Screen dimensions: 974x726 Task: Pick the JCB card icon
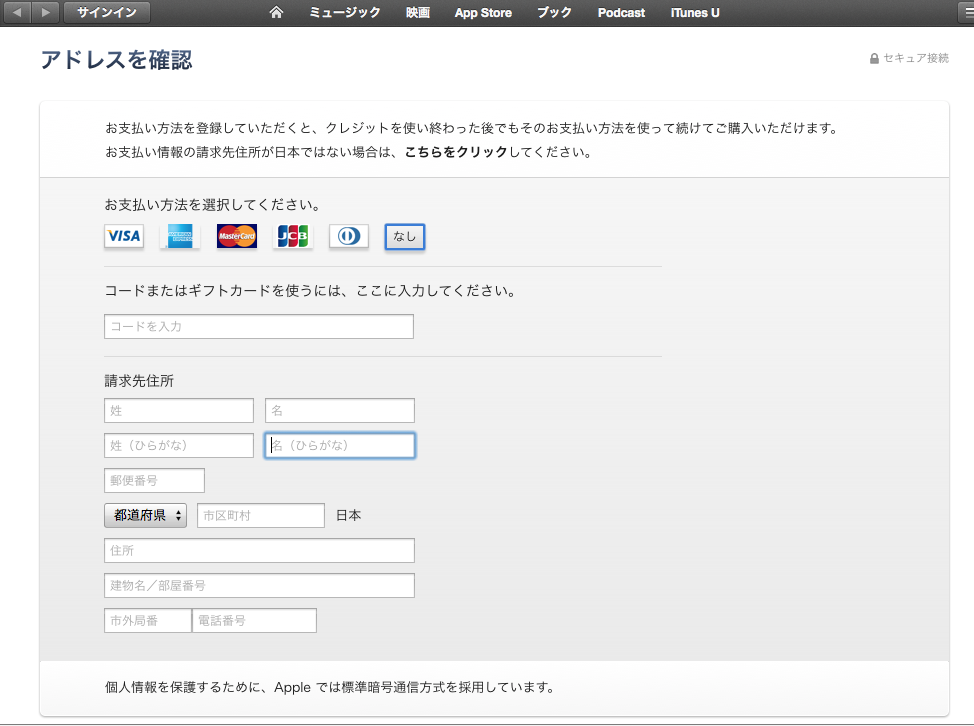[x=293, y=236]
